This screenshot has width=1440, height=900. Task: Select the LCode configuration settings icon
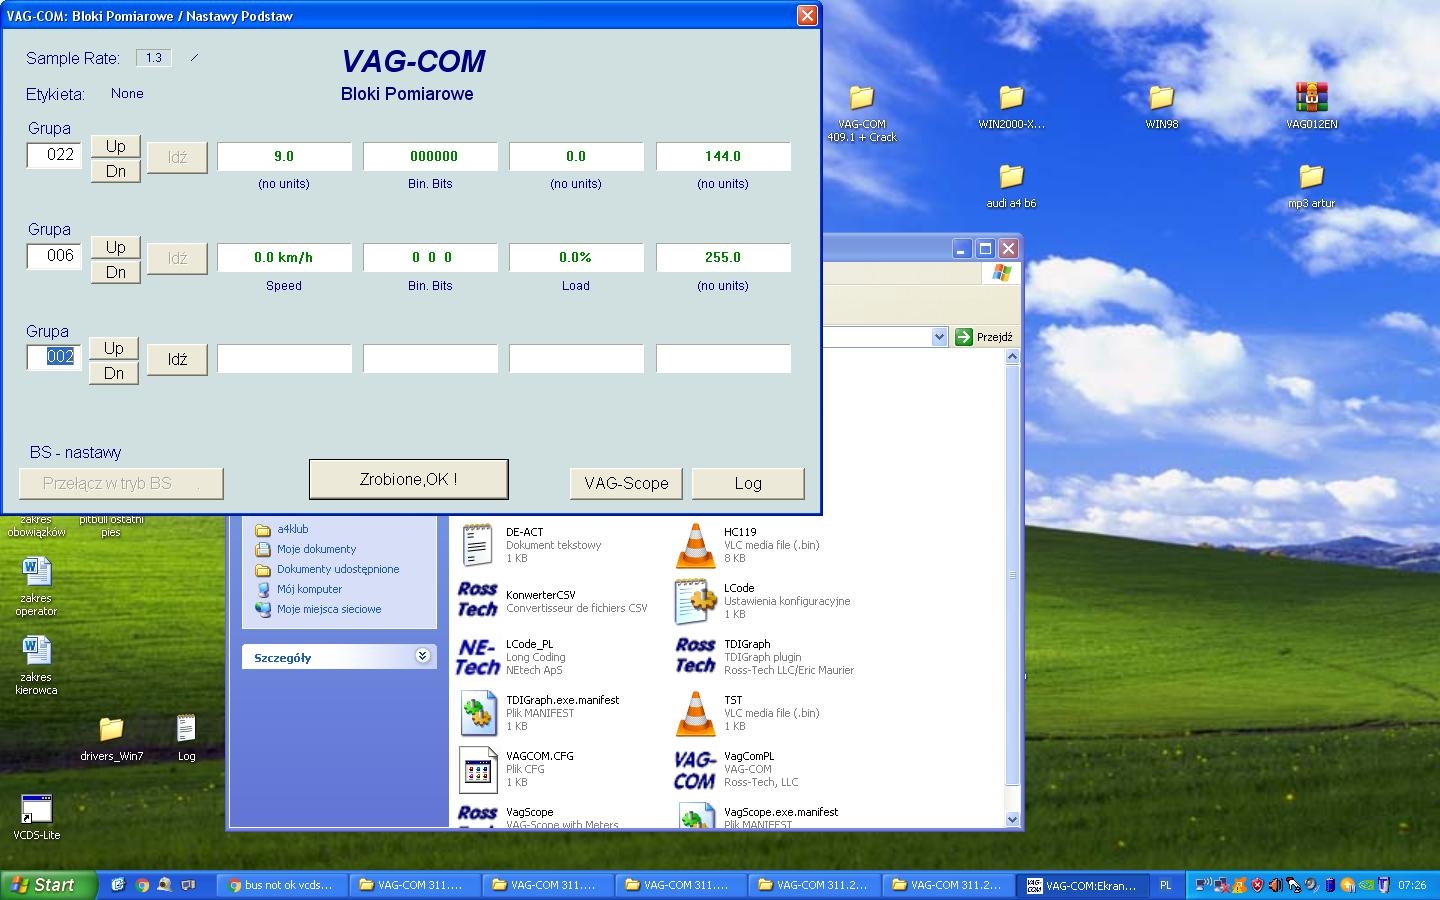[x=695, y=601]
